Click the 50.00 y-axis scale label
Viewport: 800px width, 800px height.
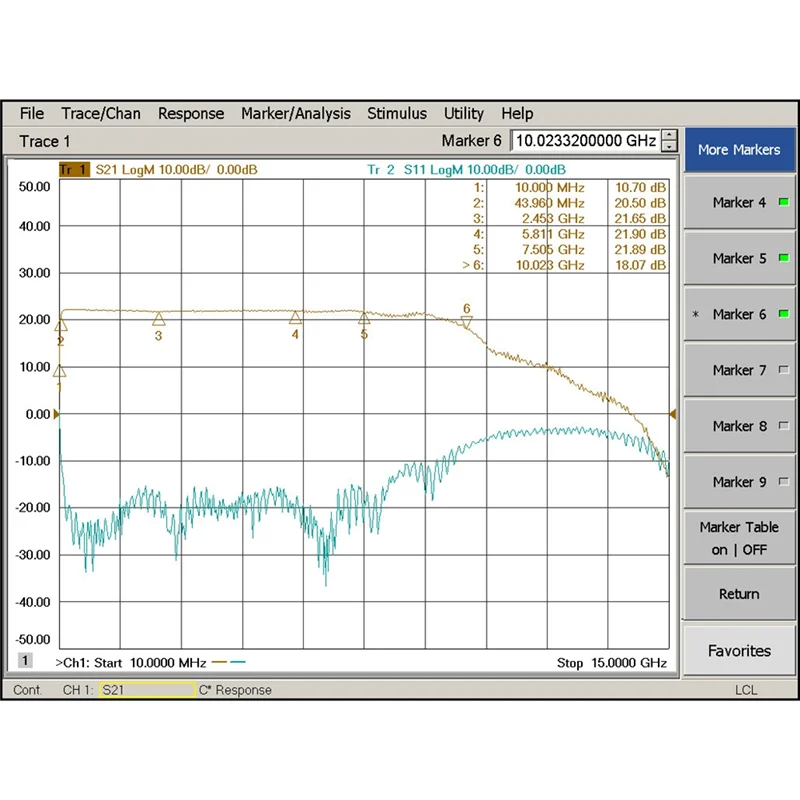(35, 187)
